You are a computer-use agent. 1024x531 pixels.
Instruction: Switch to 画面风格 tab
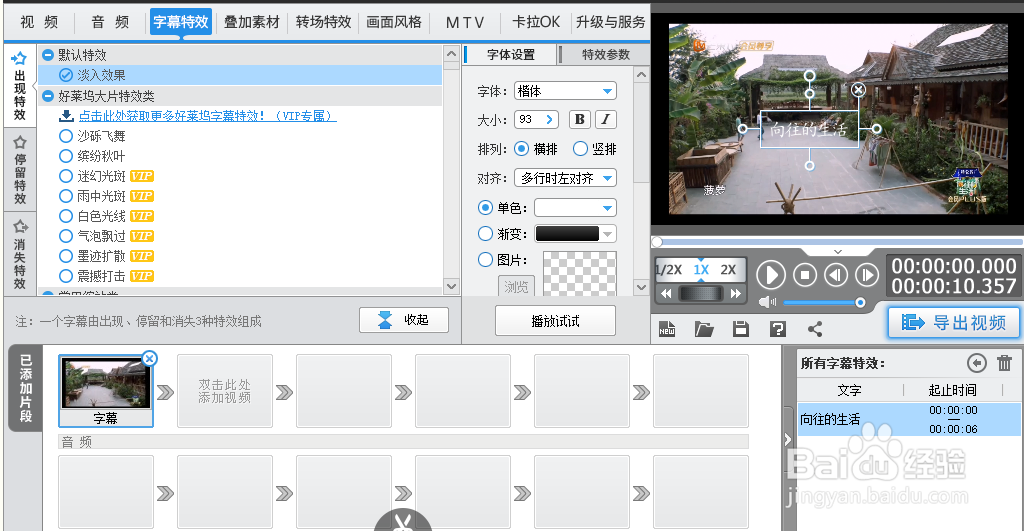pyautogui.click(x=394, y=22)
